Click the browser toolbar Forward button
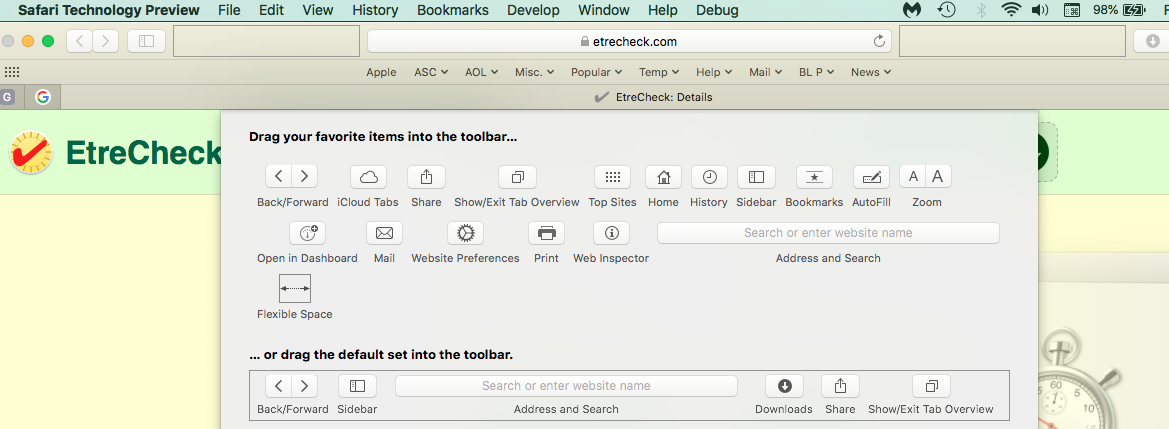 (x=105, y=41)
